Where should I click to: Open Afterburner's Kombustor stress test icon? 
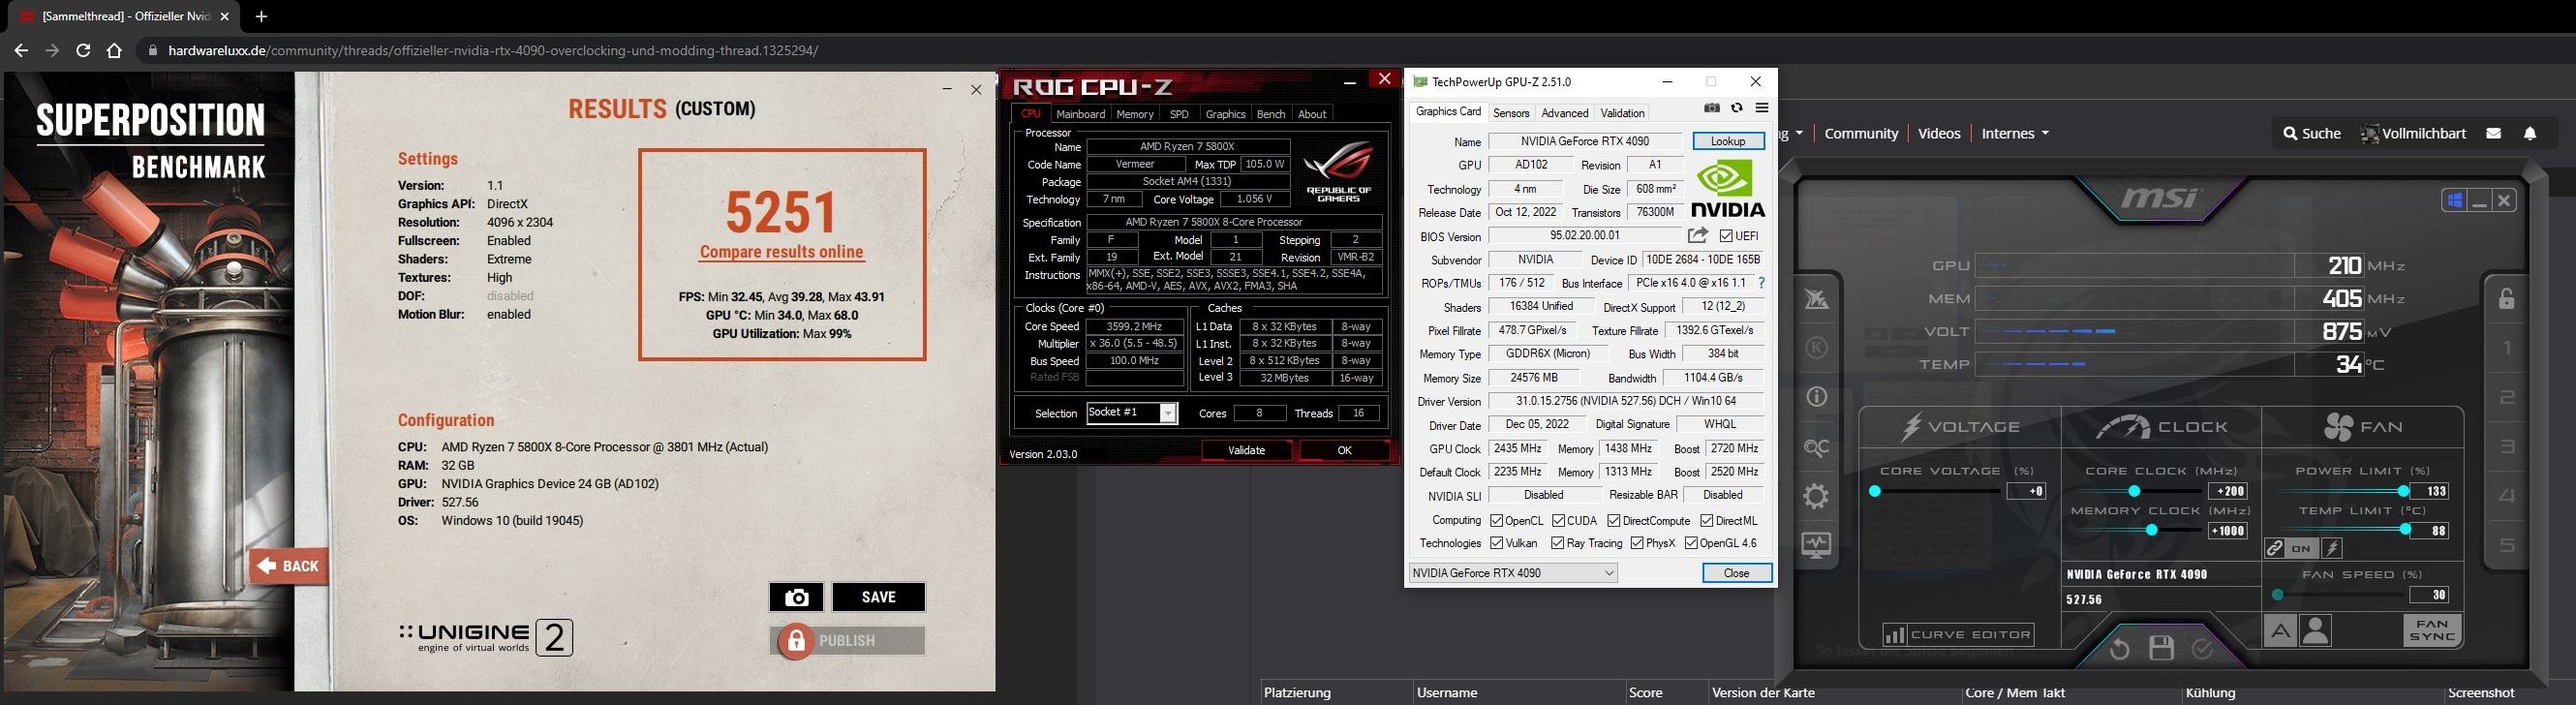click(x=1817, y=347)
